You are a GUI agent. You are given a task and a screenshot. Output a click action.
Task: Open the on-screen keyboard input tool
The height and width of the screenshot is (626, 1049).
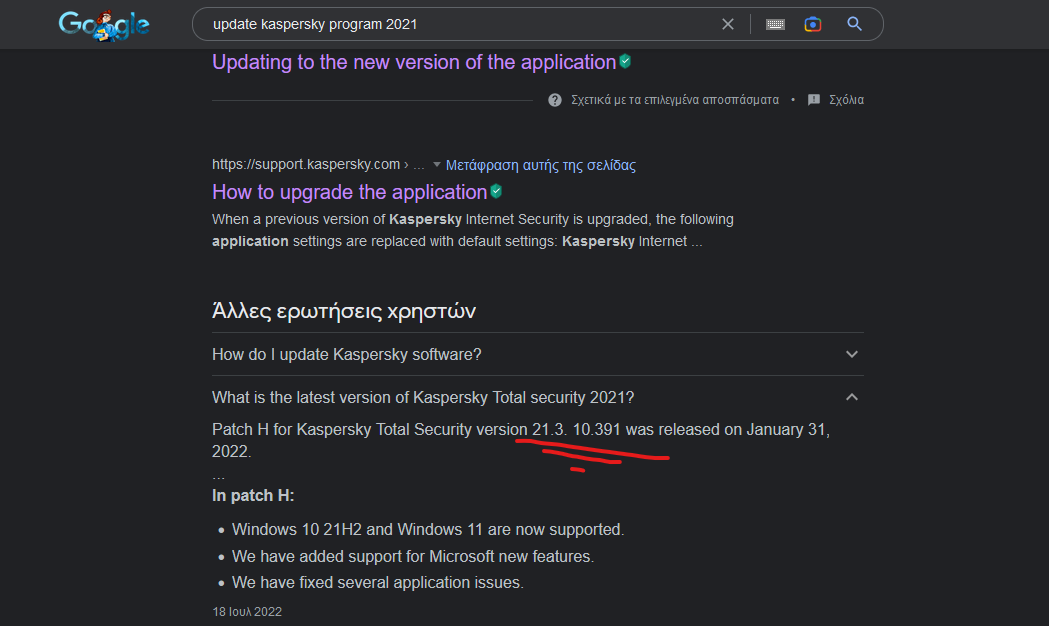775,24
